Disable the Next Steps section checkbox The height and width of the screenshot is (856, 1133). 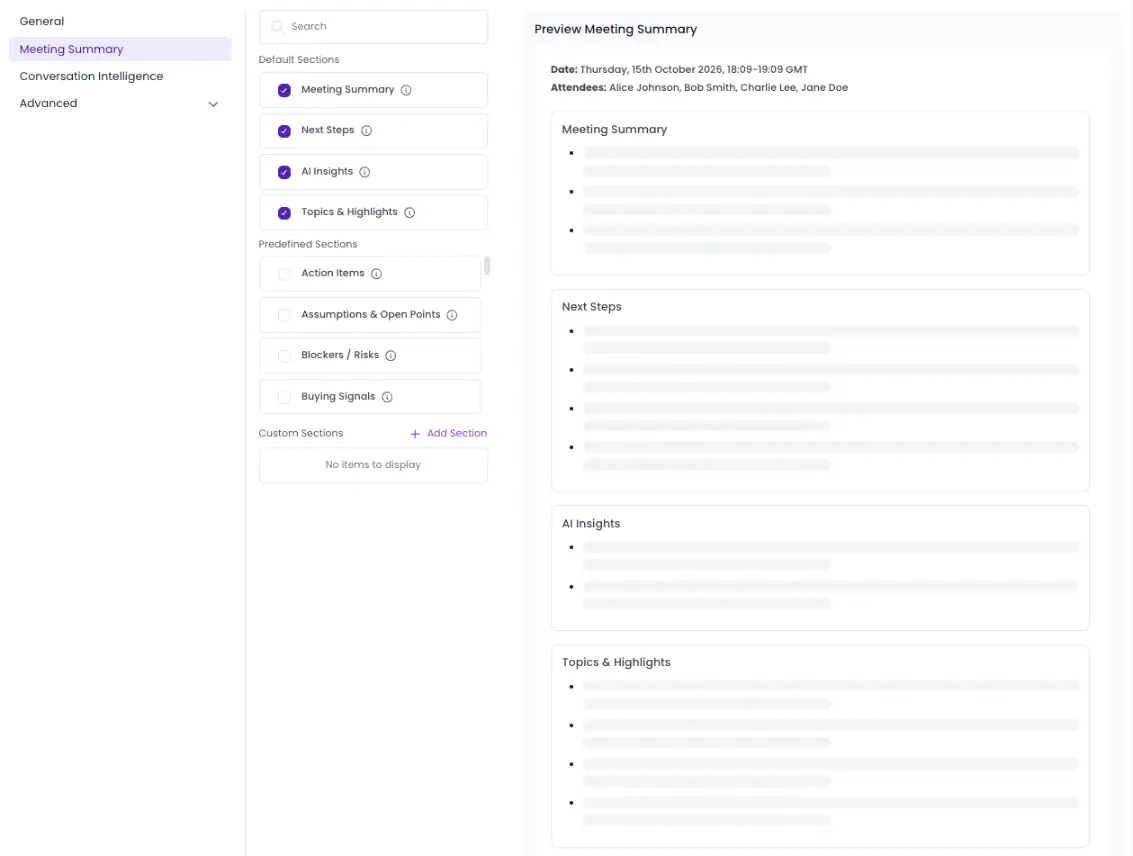coord(284,131)
